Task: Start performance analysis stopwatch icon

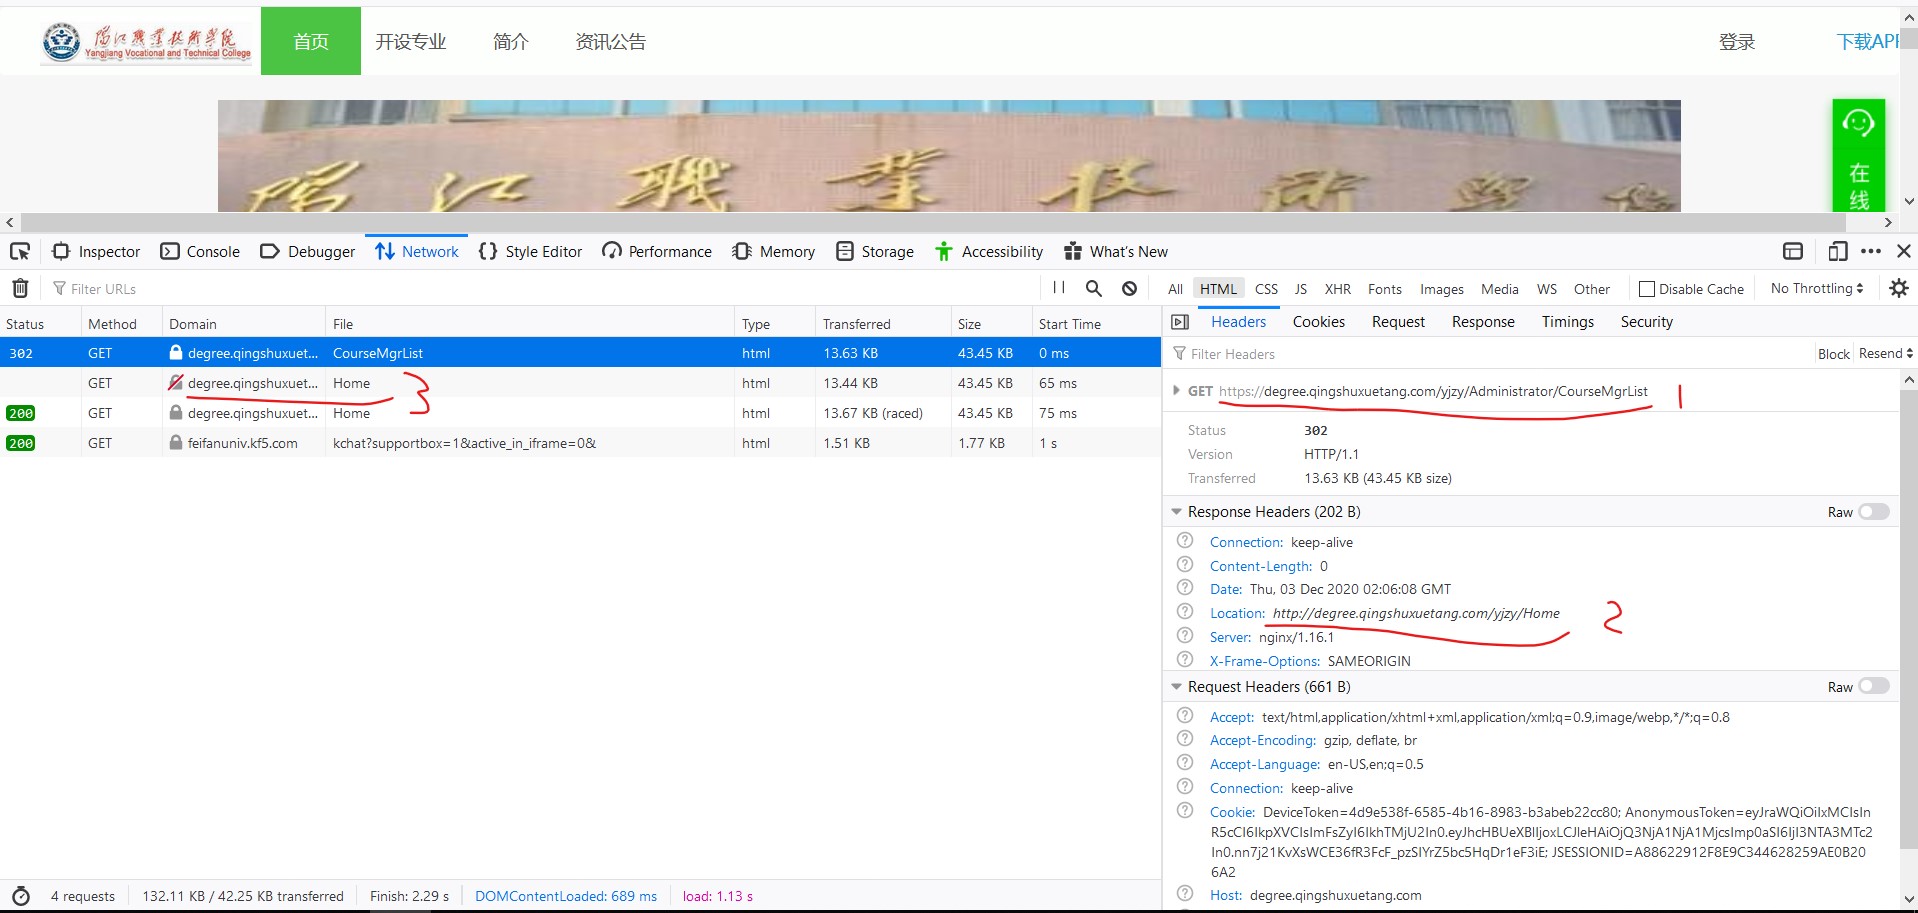Action: (x=21, y=896)
